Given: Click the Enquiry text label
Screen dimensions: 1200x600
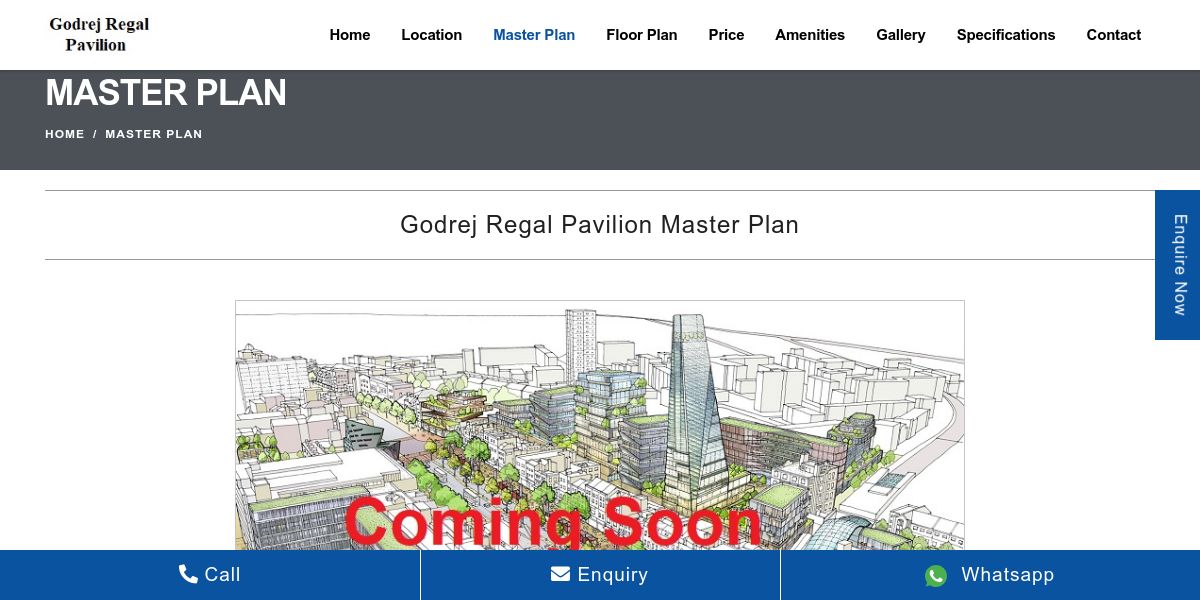Looking at the screenshot, I should [x=613, y=575].
